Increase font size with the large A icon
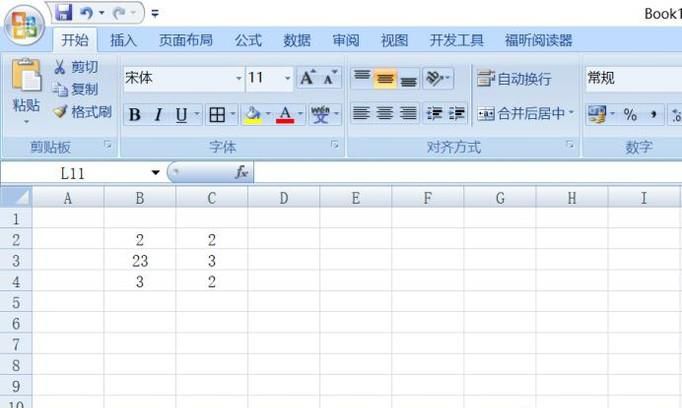This screenshot has height=408, width=682. (308, 78)
